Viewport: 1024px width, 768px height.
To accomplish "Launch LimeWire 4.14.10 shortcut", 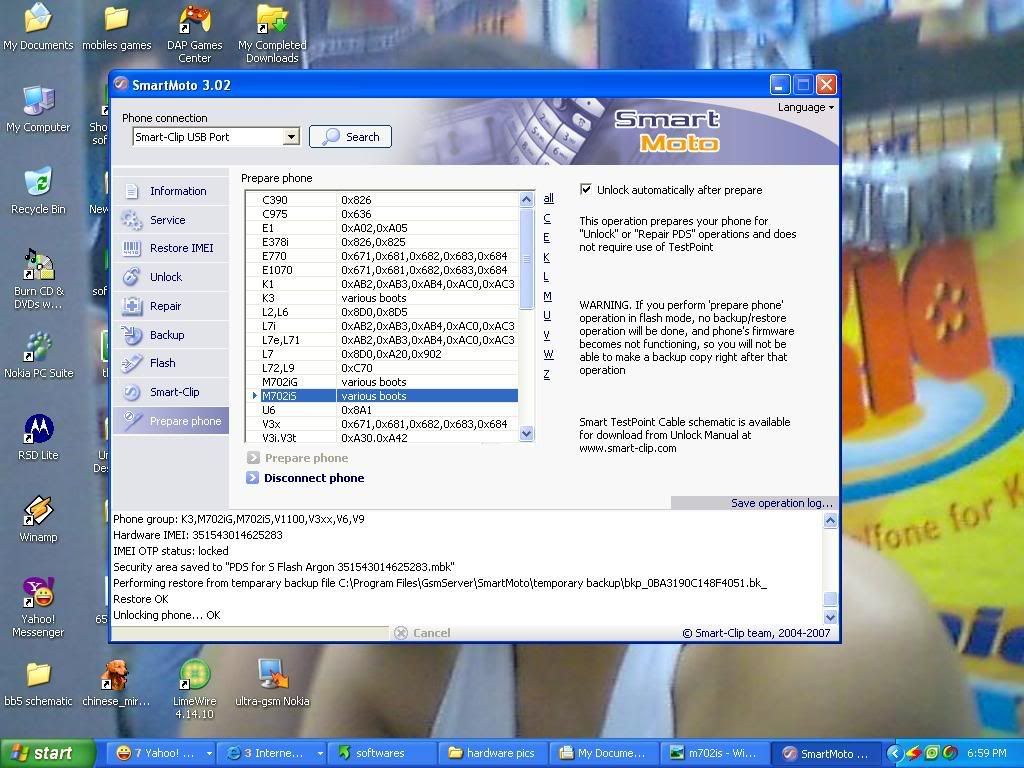I will [x=195, y=675].
